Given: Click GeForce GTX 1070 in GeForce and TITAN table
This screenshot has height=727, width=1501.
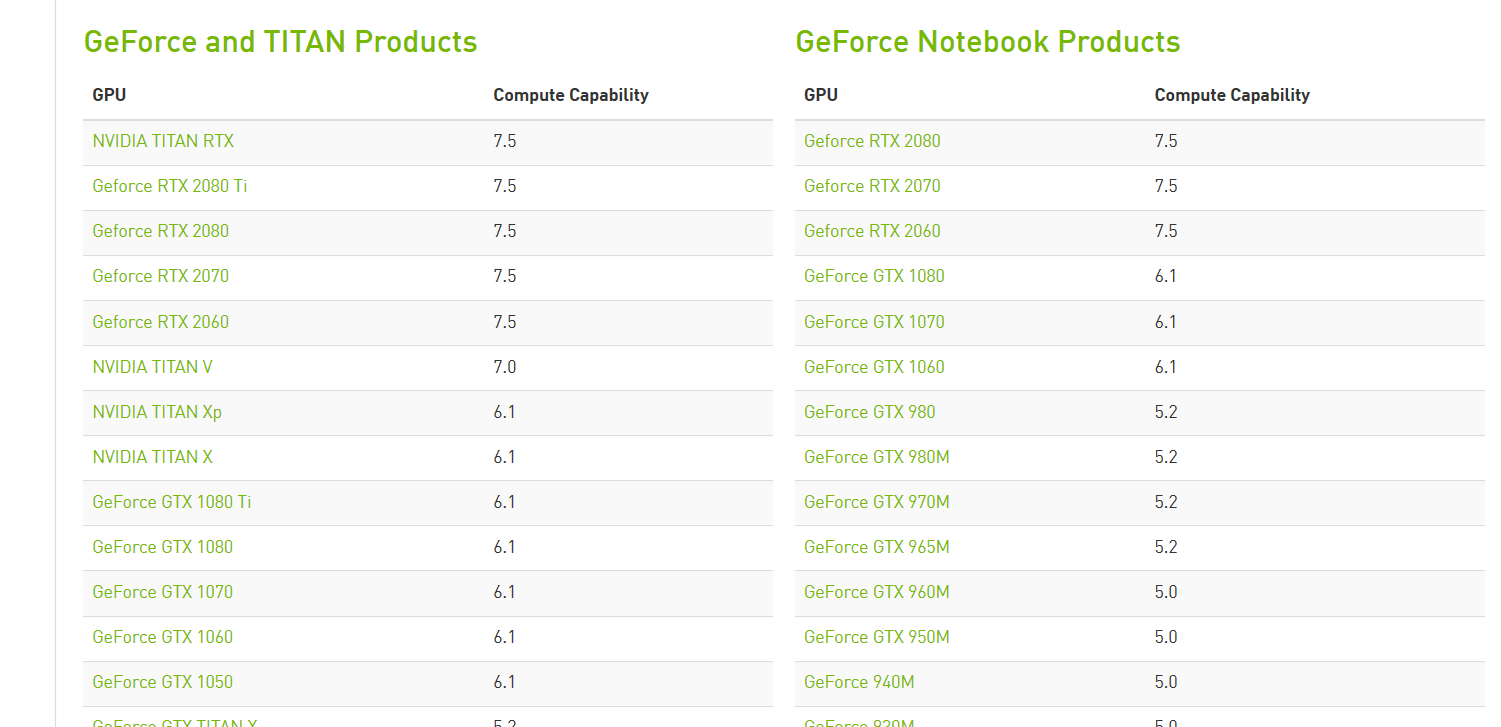Looking at the screenshot, I should pos(162,592).
